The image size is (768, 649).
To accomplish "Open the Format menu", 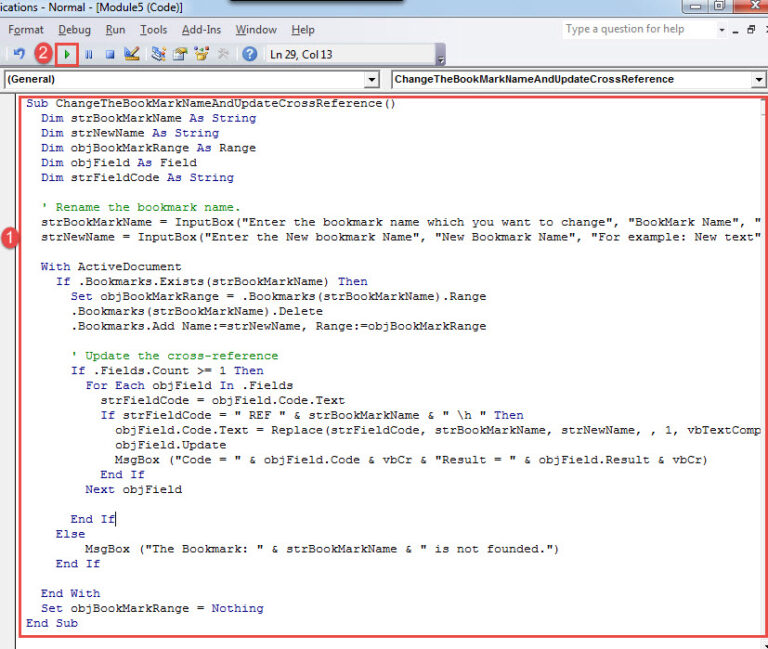I will pos(26,30).
